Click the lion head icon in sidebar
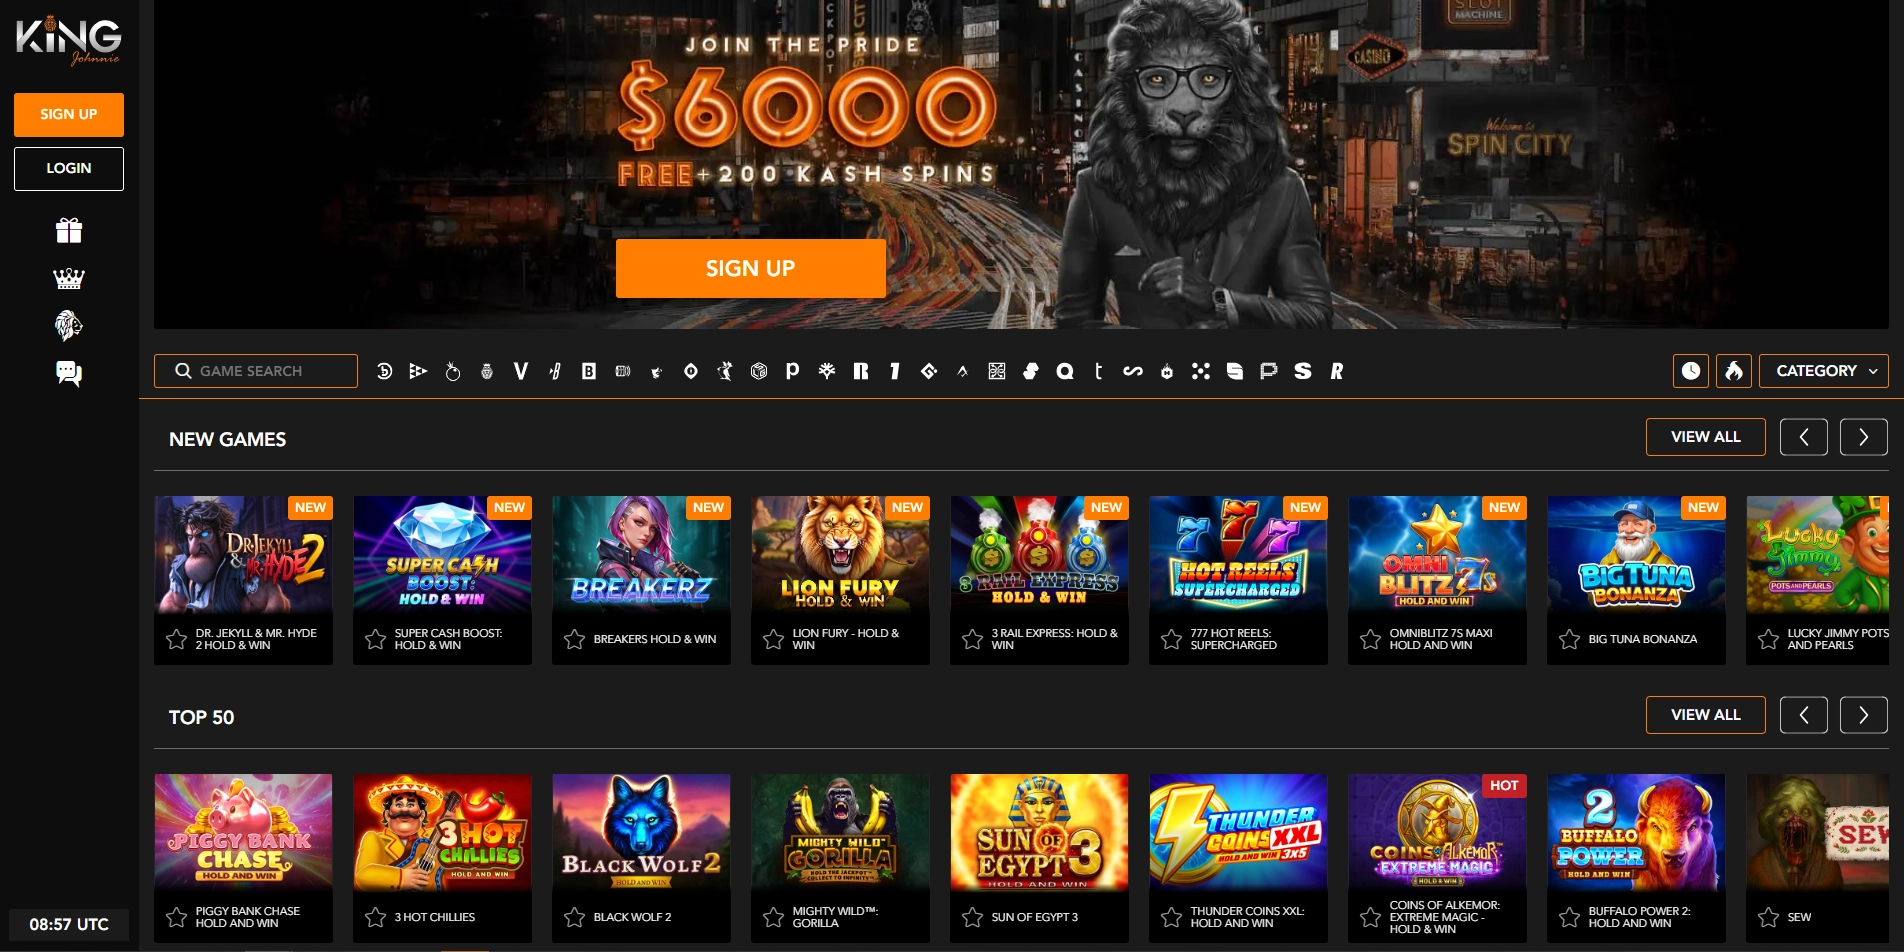This screenshot has height=952, width=1904. click(69, 325)
